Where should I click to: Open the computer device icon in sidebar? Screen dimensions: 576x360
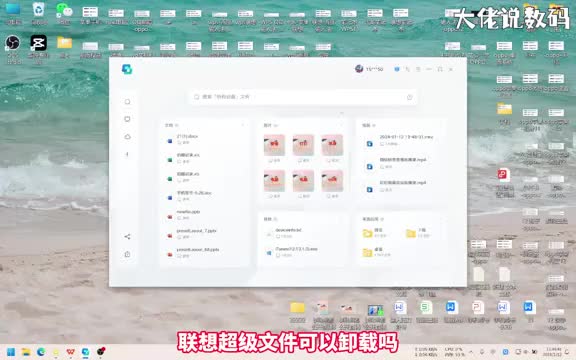[127, 119]
